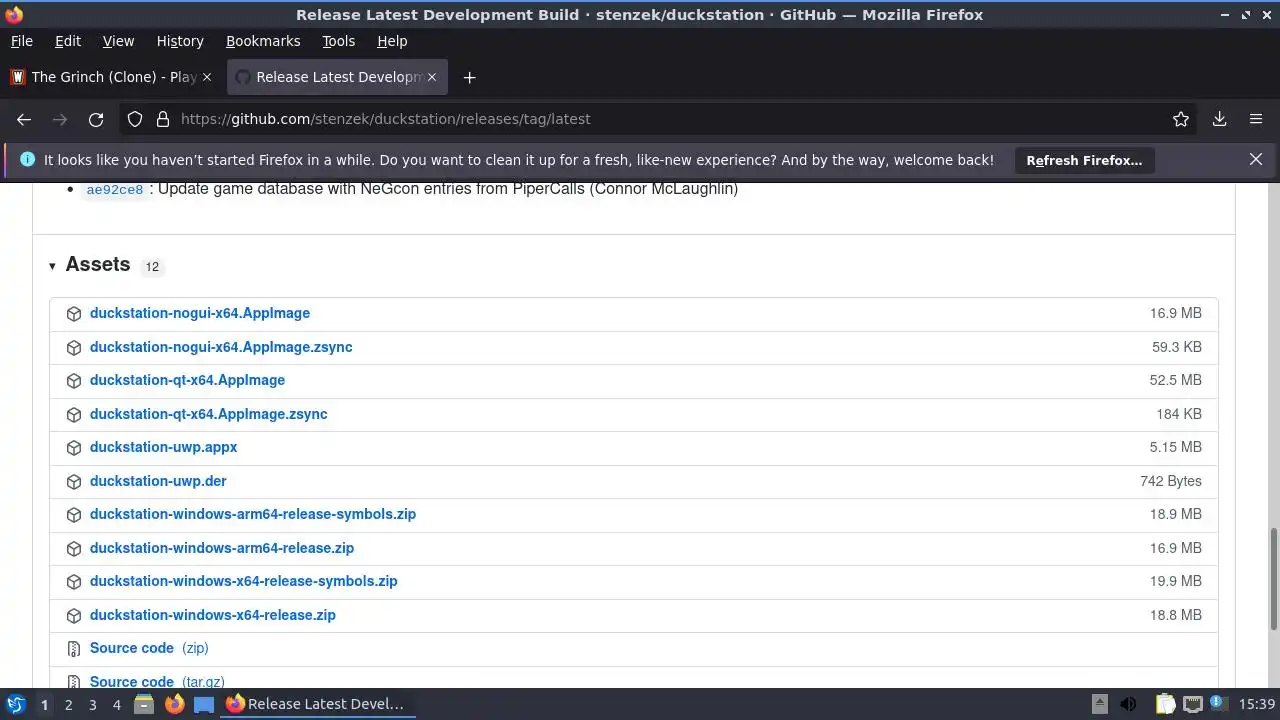1280x720 pixels.
Task: Click the info icon in notification bar
Action: point(27,160)
